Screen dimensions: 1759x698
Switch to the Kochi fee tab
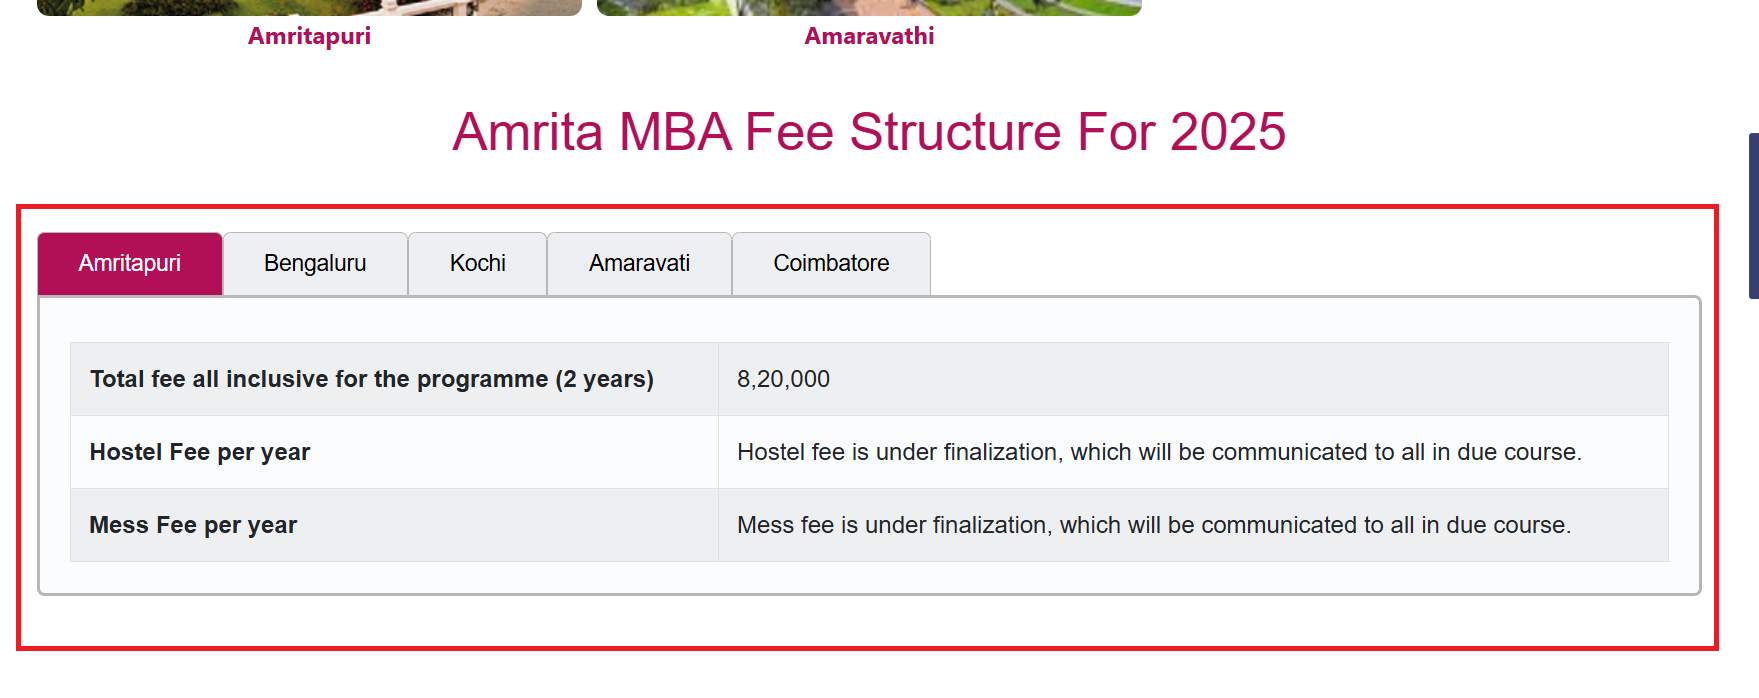tap(477, 263)
